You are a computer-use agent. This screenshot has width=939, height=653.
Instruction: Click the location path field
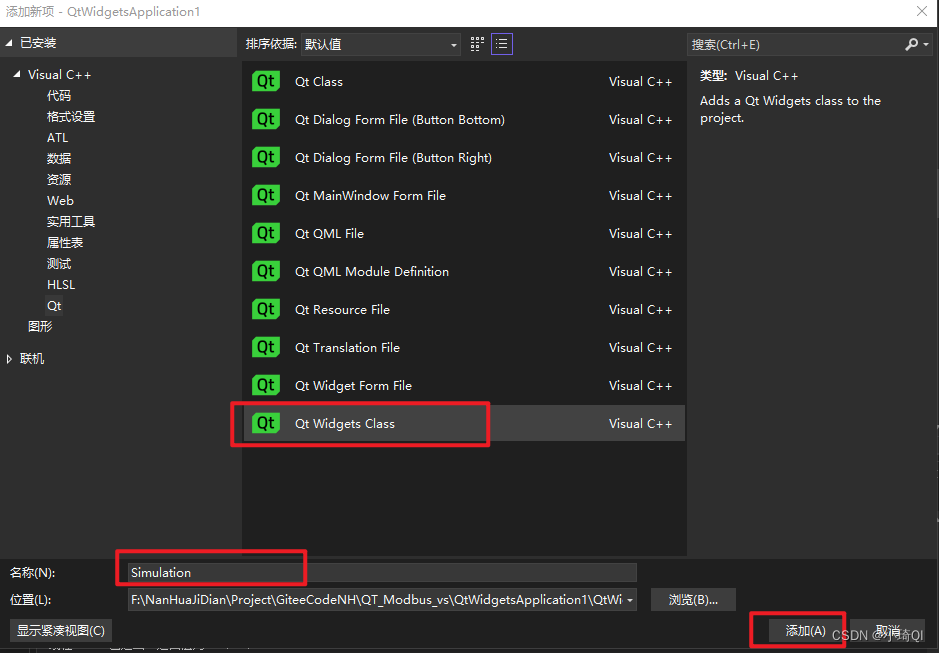[x=376, y=600]
